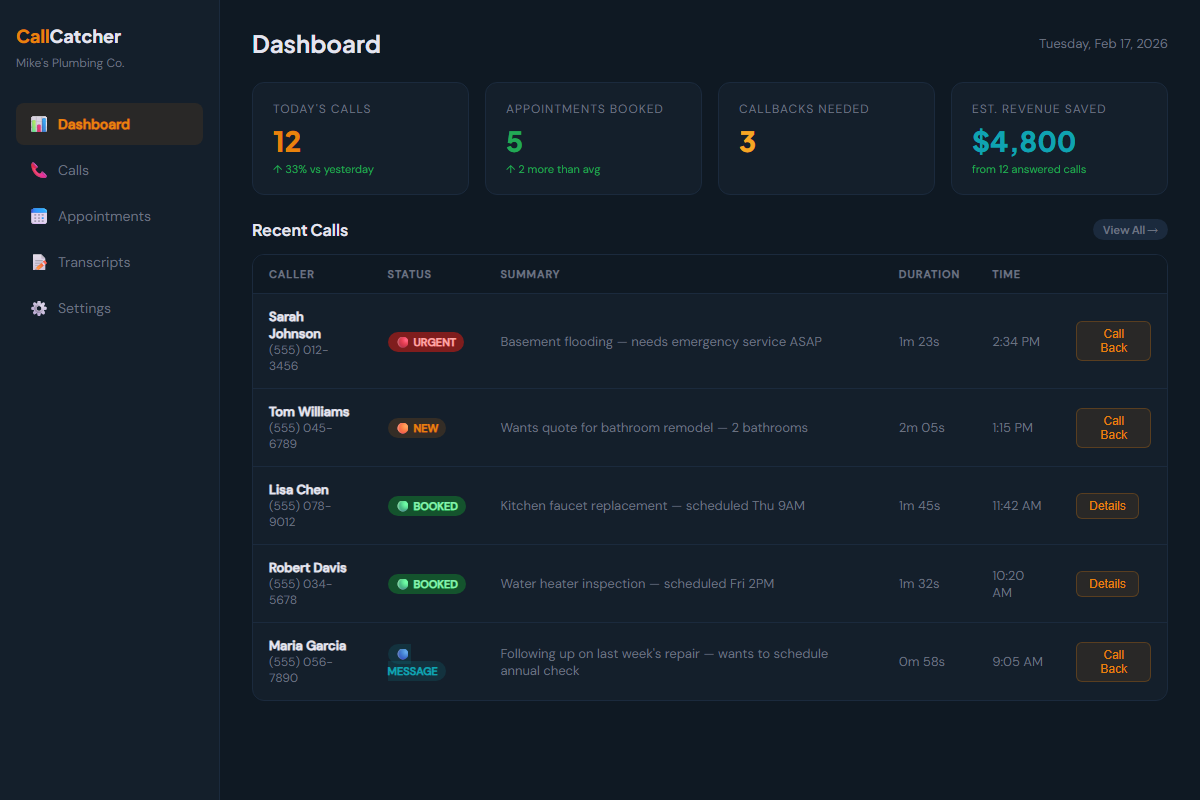The height and width of the screenshot is (800, 1200).
Task: Open Appointments via the calendar icon
Action: pos(39,215)
